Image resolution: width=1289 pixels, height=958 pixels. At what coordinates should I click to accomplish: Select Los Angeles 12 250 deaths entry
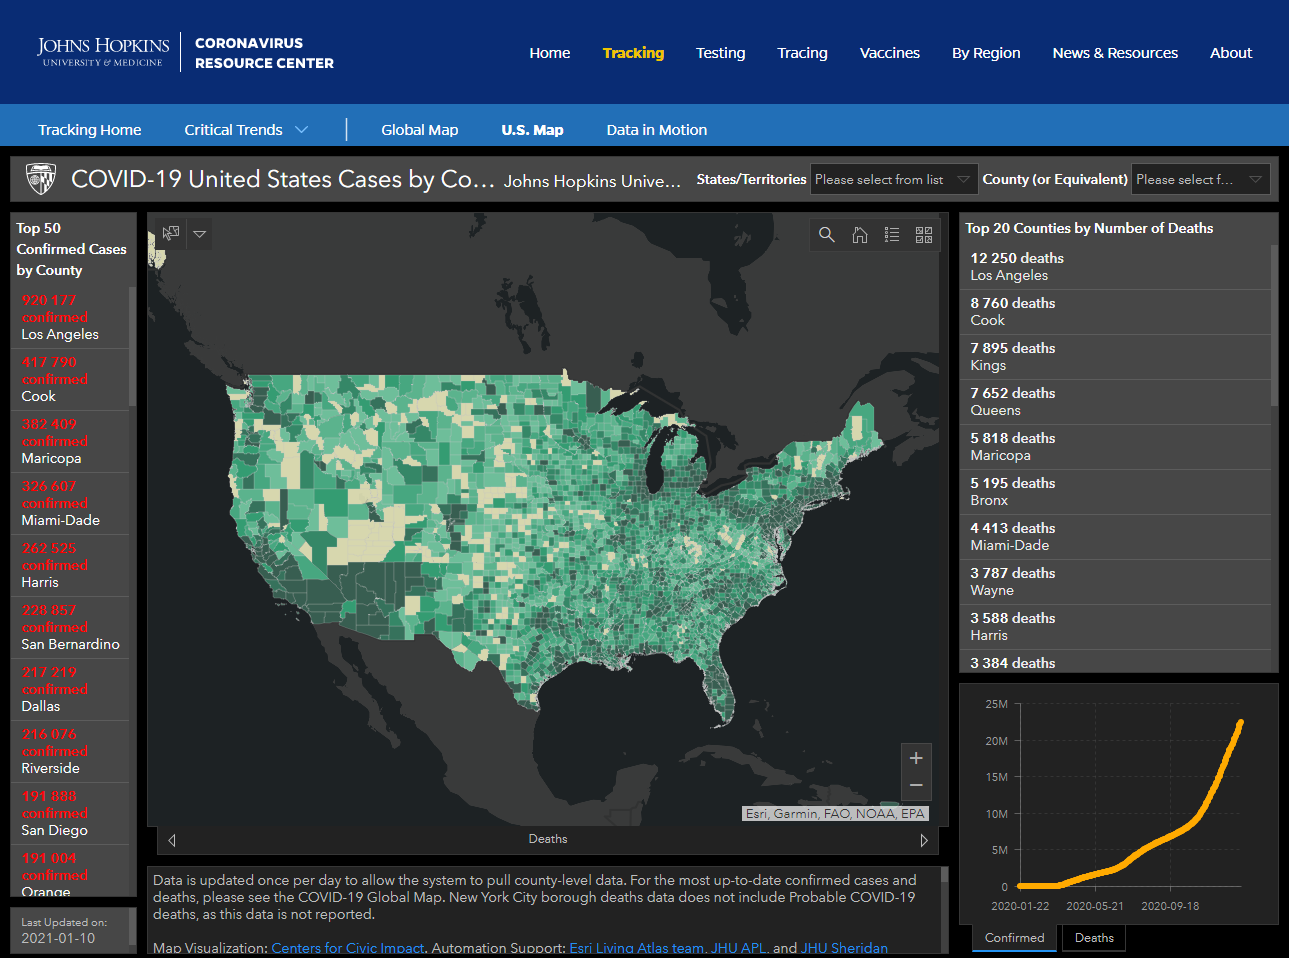[x=1116, y=267]
